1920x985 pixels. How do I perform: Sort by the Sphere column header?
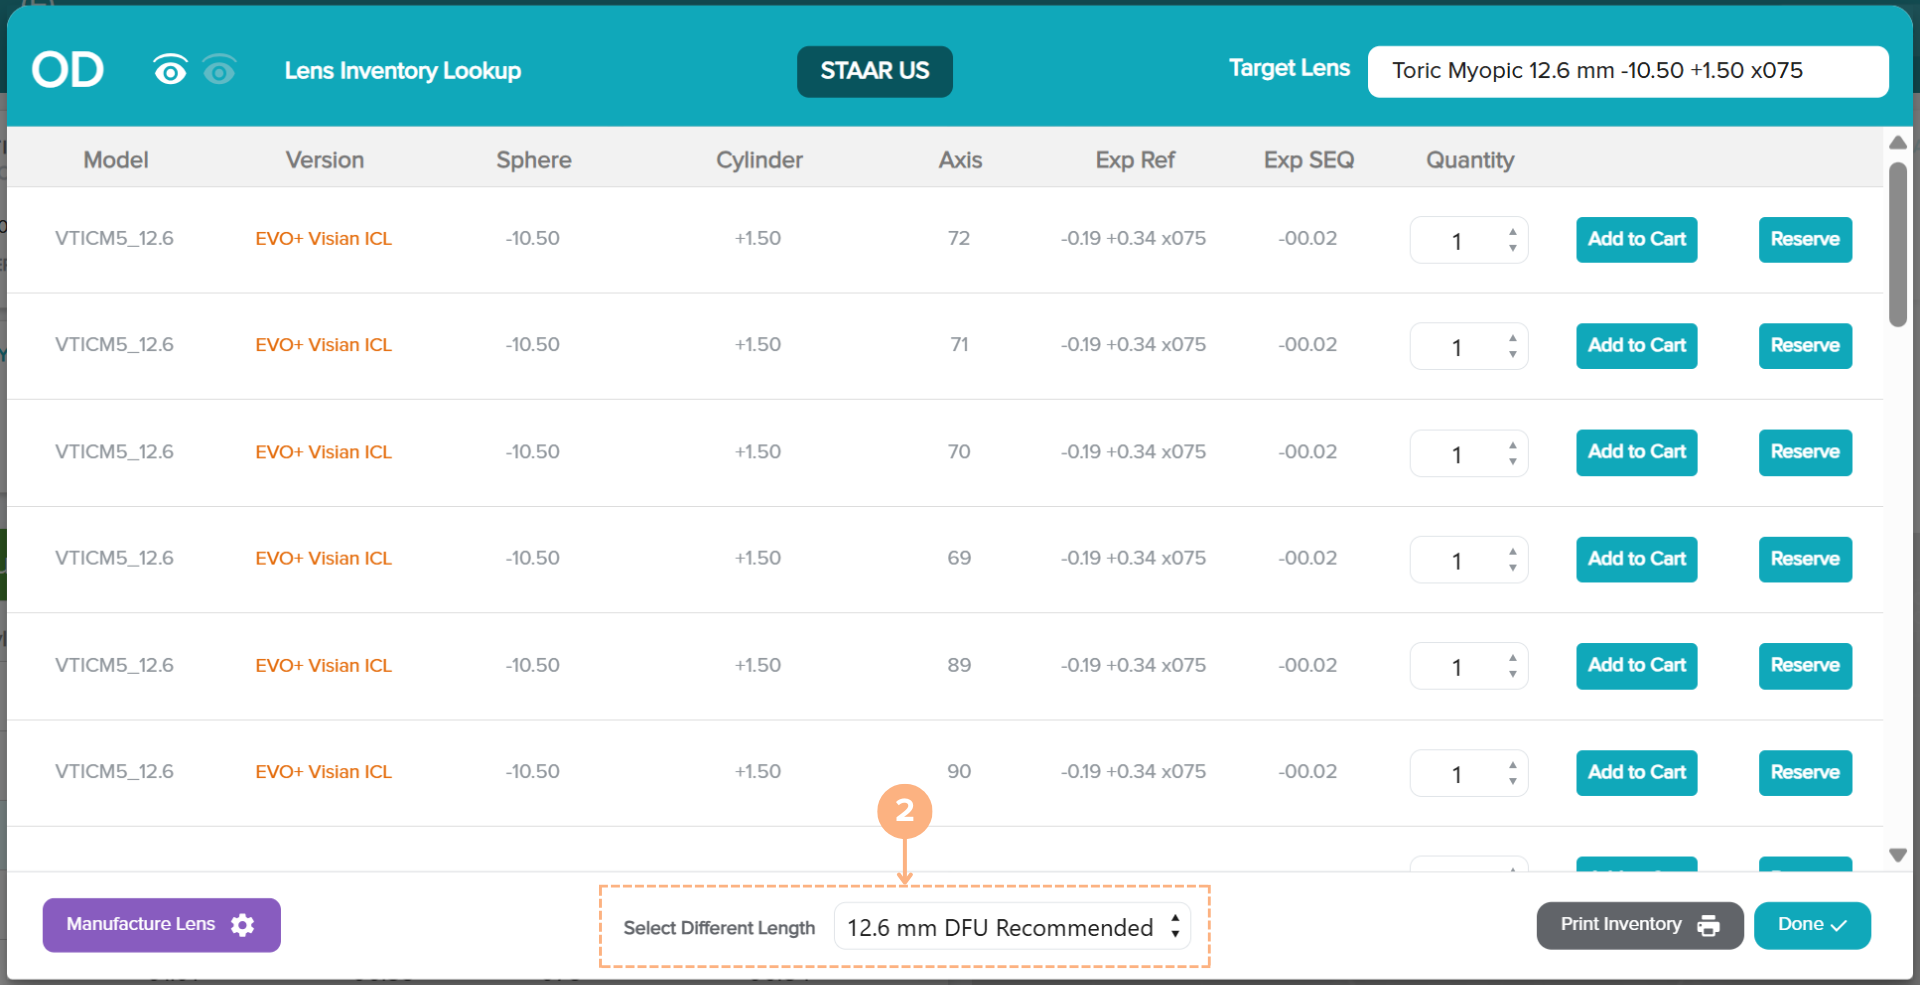[x=533, y=160]
